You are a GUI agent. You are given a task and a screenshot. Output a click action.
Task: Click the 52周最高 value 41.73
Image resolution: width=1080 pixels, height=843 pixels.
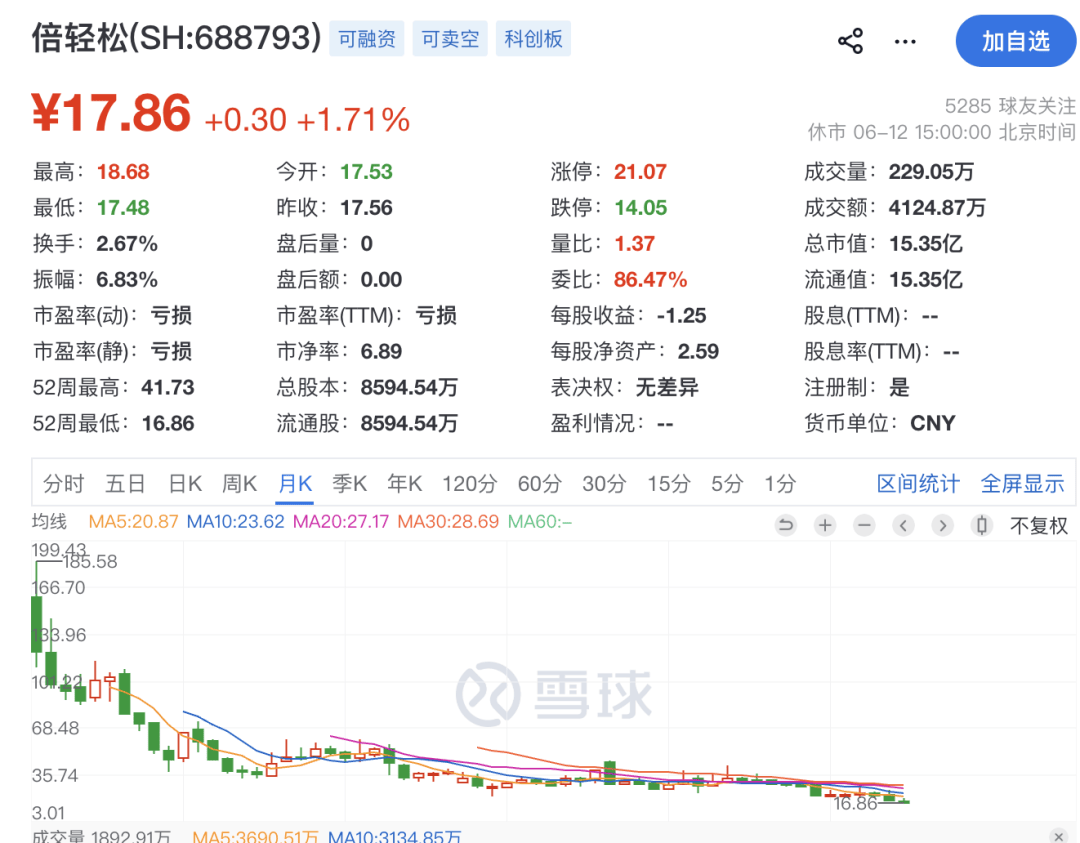pos(168,387)
